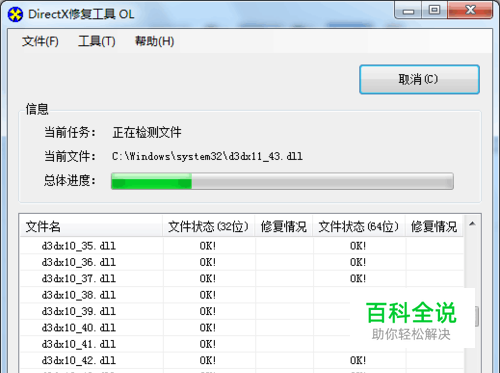Click current file path C:\Windows\system32\d3dx11_43.dll
The width and height of the screenshot is (500, 373).
tap(207, 156)
